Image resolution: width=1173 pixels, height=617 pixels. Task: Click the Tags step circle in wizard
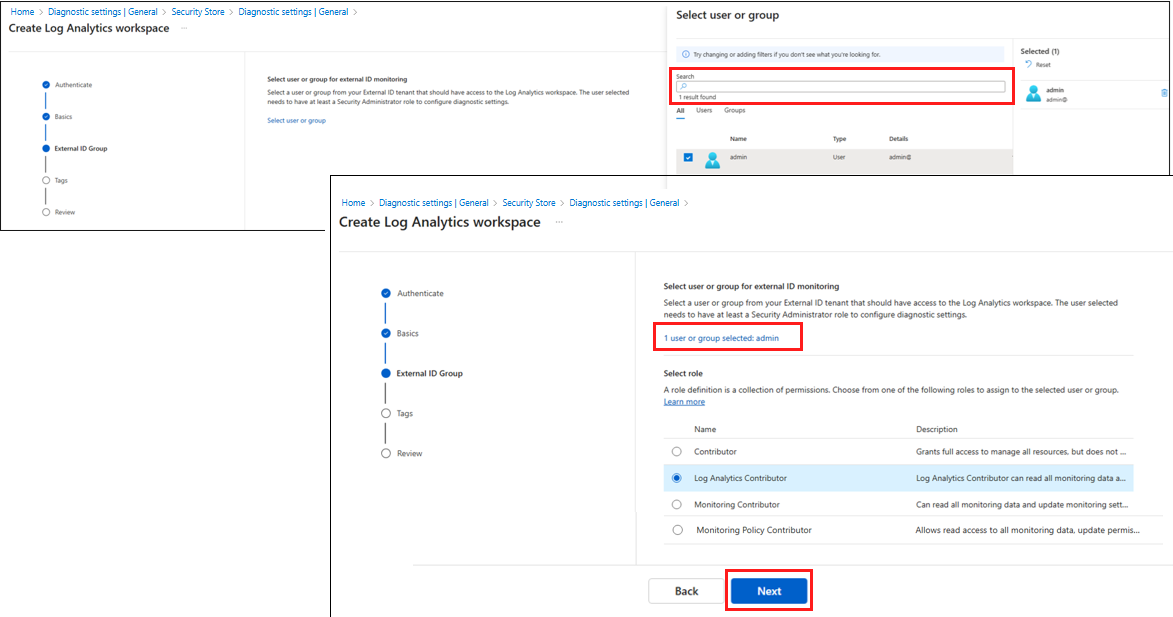(x=385, y=413)
